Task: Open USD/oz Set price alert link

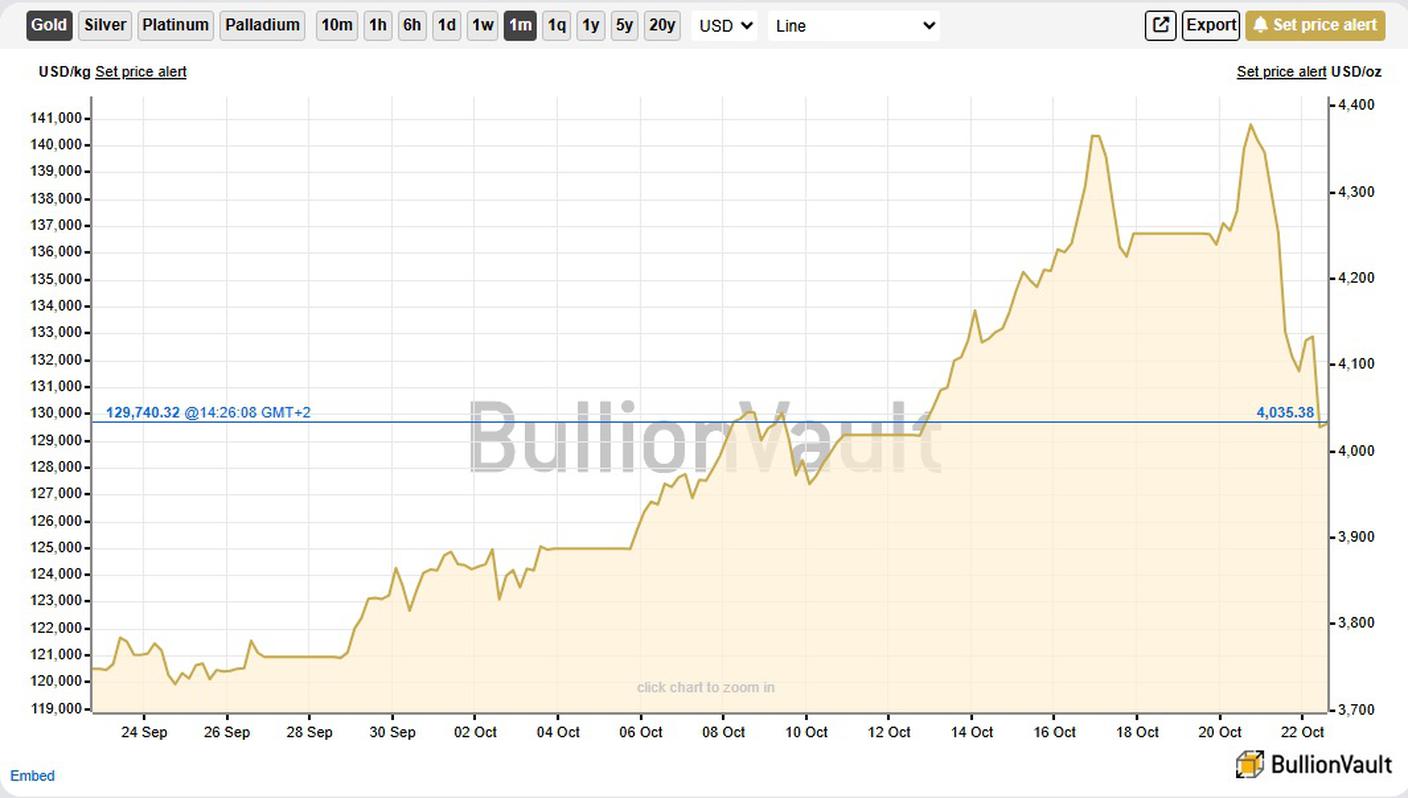Action: pyautogui.click(x=1281, y=72)
